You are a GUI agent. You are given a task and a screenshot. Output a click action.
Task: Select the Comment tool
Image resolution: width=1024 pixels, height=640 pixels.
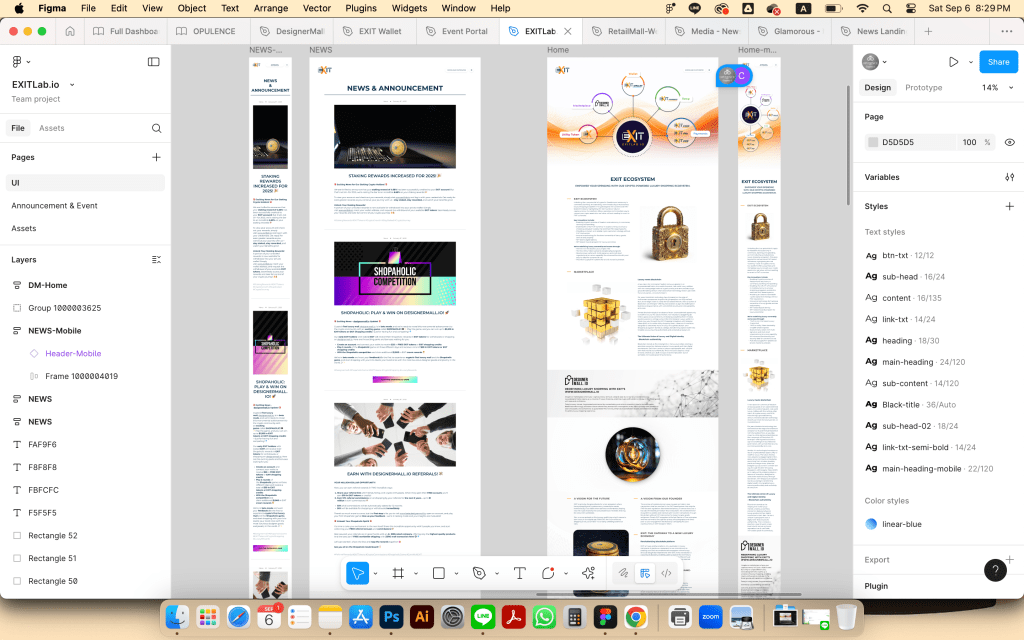coord(548,573)
